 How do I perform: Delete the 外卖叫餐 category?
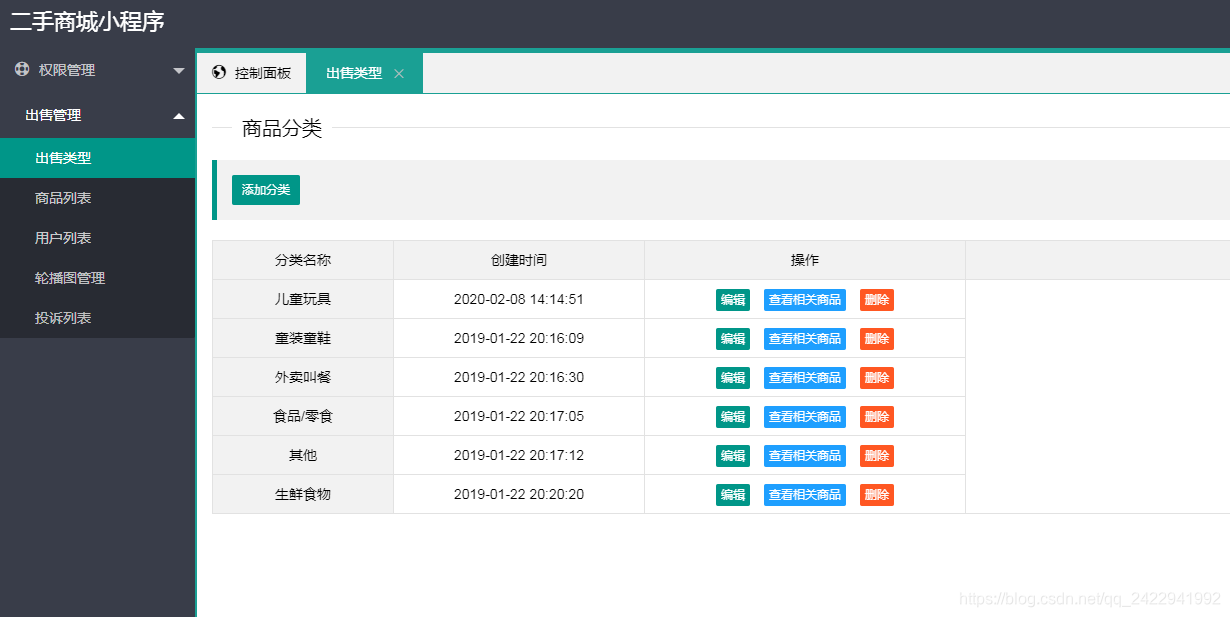point(876,377)
